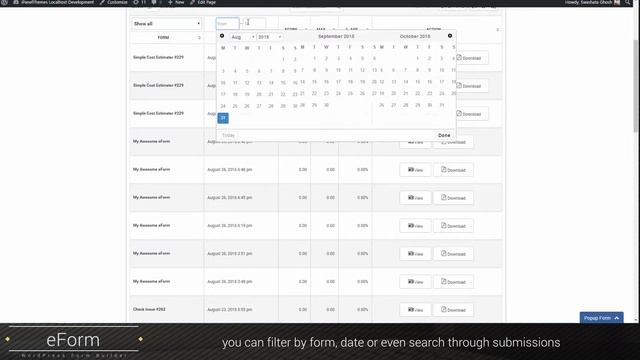Go to next month in date picker
The height and width of the screenshot is (360, 640).
[450, 36]
